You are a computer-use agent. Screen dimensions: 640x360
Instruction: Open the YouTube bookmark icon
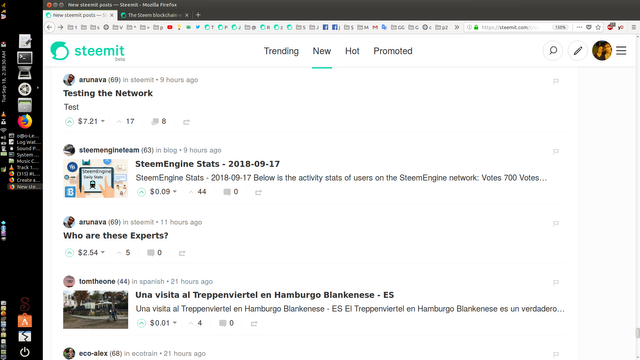(170, 27)
